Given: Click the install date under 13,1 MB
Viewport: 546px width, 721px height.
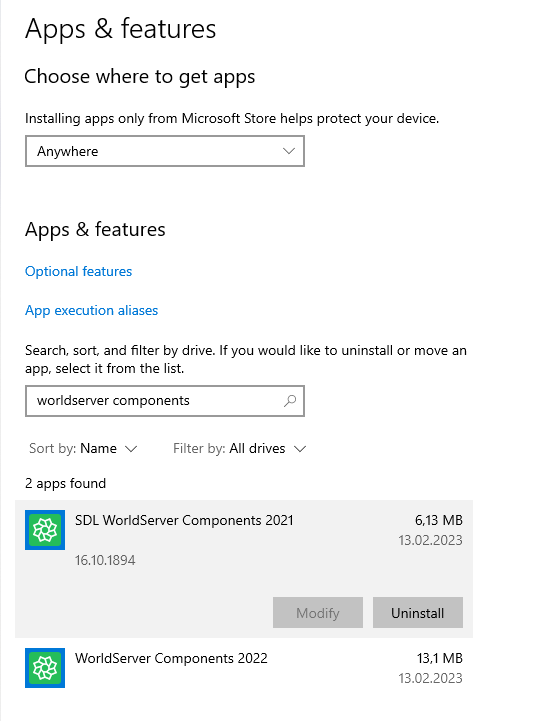Looking at the screenshot, I should click(x=430, y=678).
